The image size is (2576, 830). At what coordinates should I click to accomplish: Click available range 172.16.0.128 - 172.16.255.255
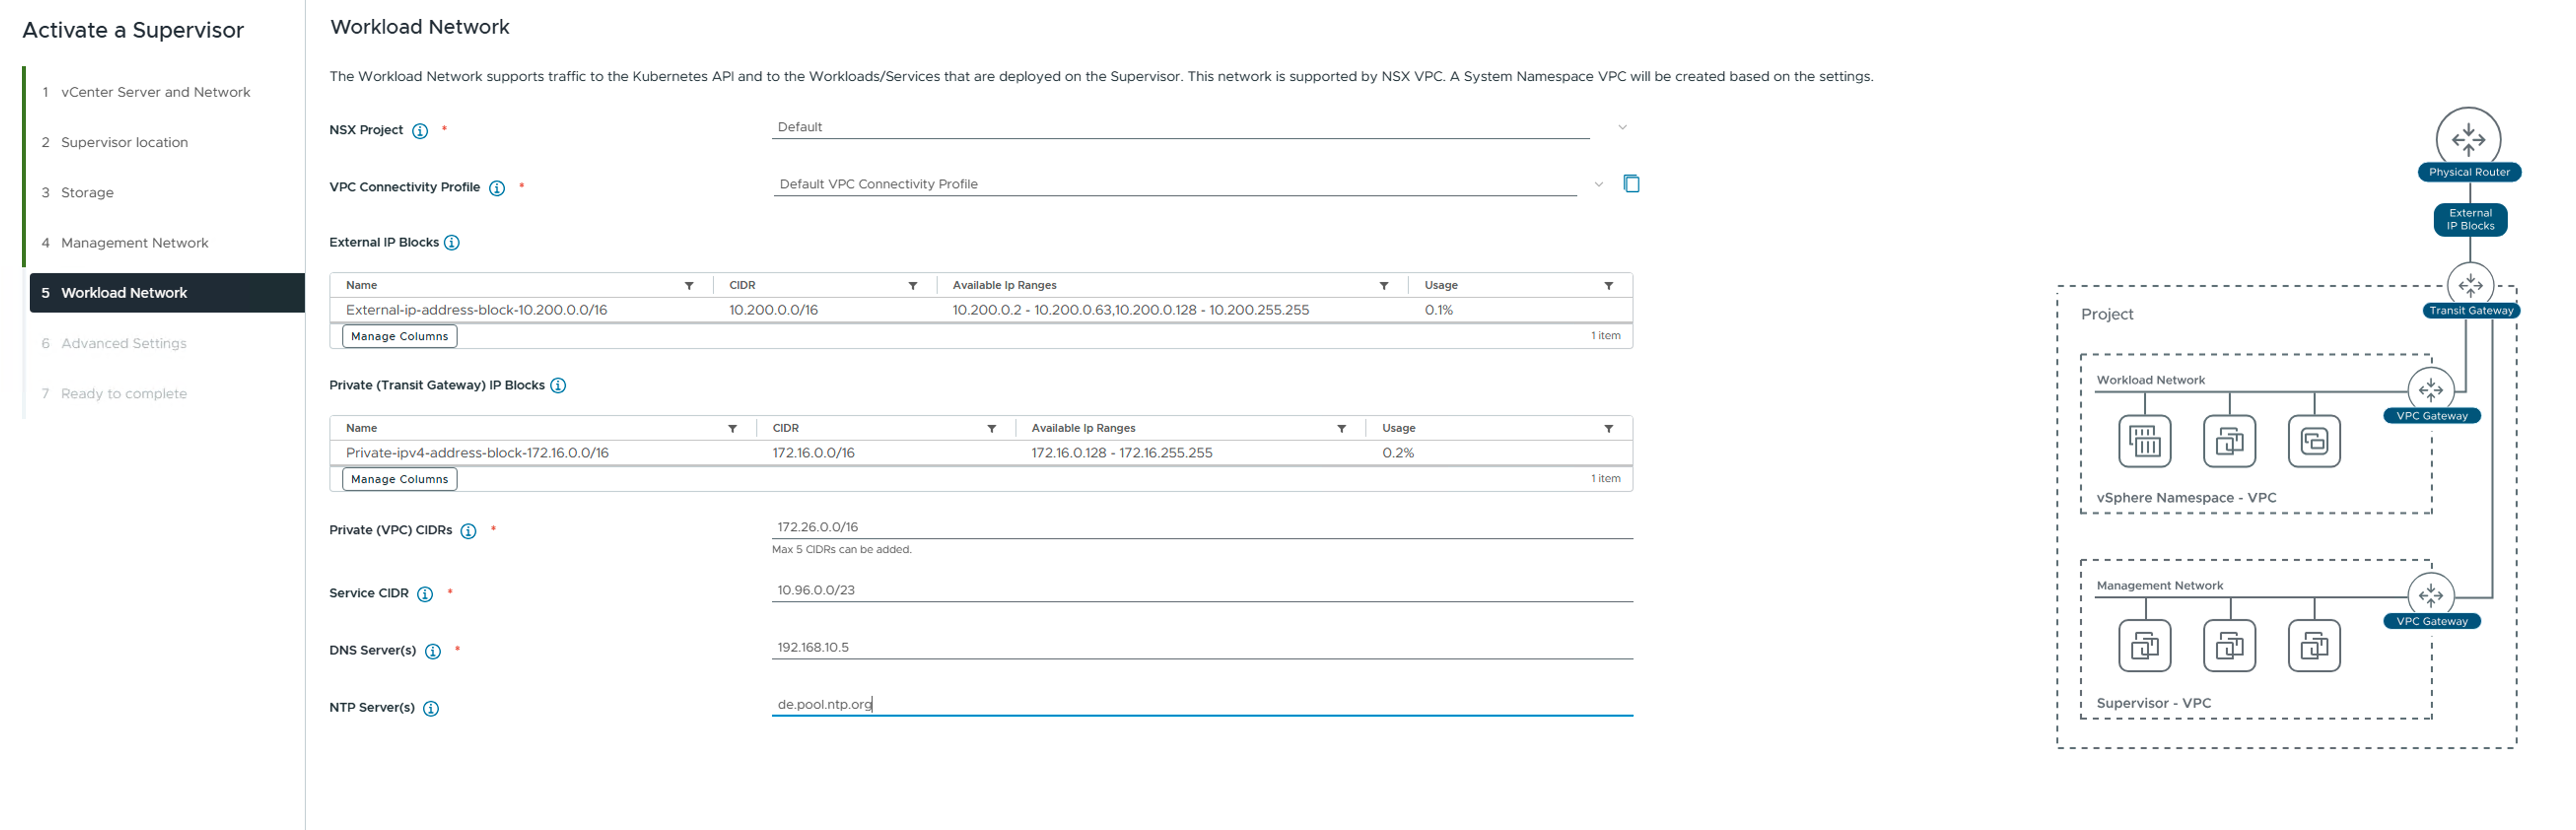coord(1121,453)
